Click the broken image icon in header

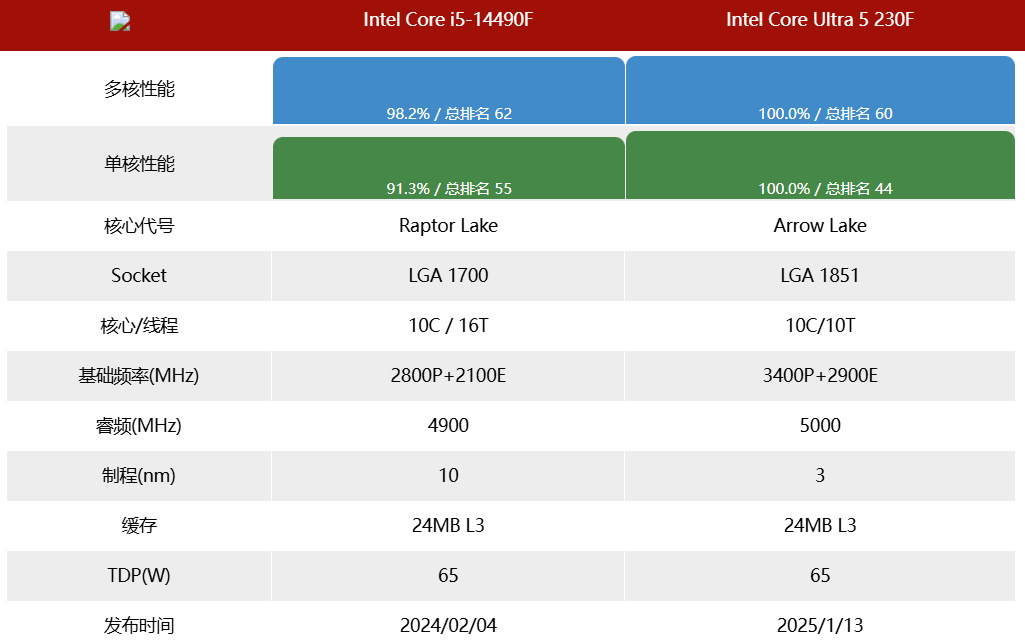pos(120,22)
